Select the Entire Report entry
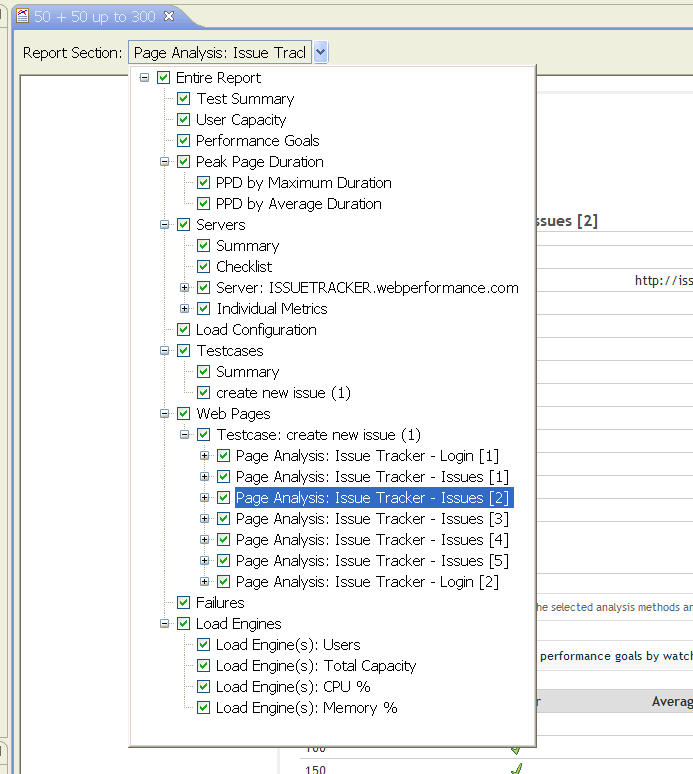The height and width of the screenshot is (774, 693). point(218,78)
